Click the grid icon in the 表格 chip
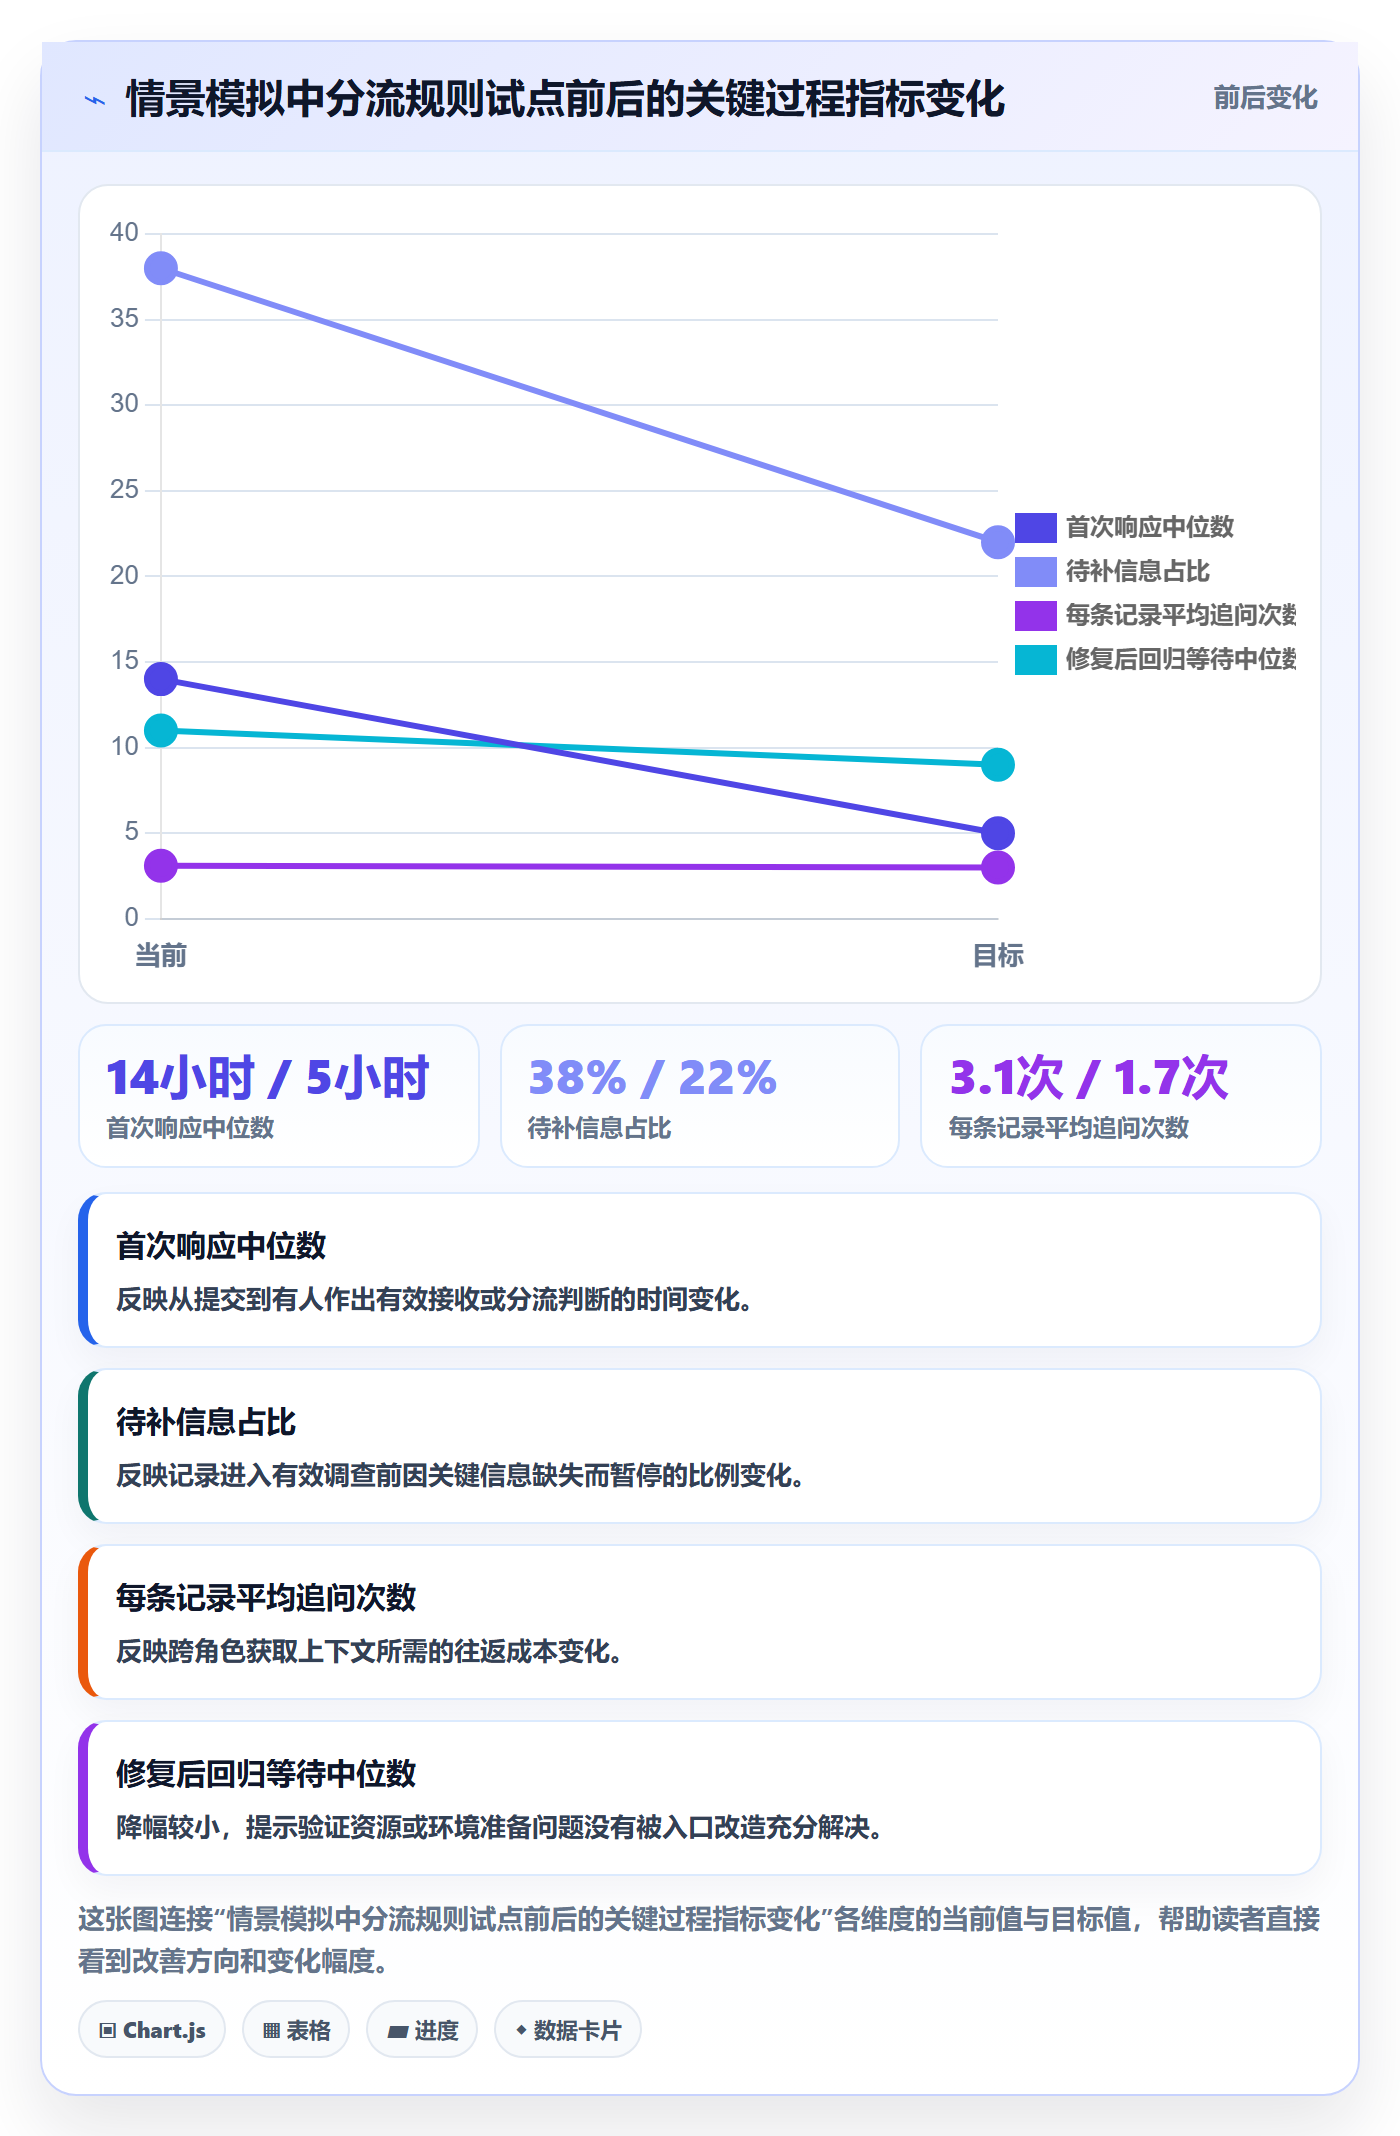This screenshot has width=1400, height=2136. [271, 2031]
